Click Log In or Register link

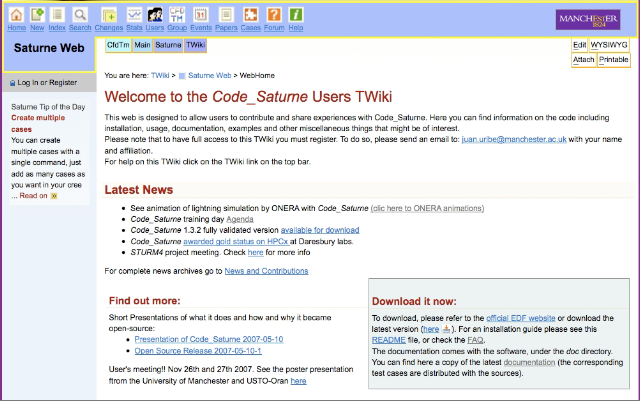pos(47,82)
